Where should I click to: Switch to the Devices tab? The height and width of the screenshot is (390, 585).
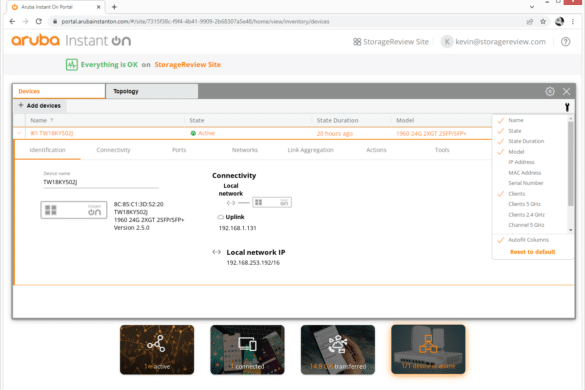pyautogui.click(x=59, y=91)
